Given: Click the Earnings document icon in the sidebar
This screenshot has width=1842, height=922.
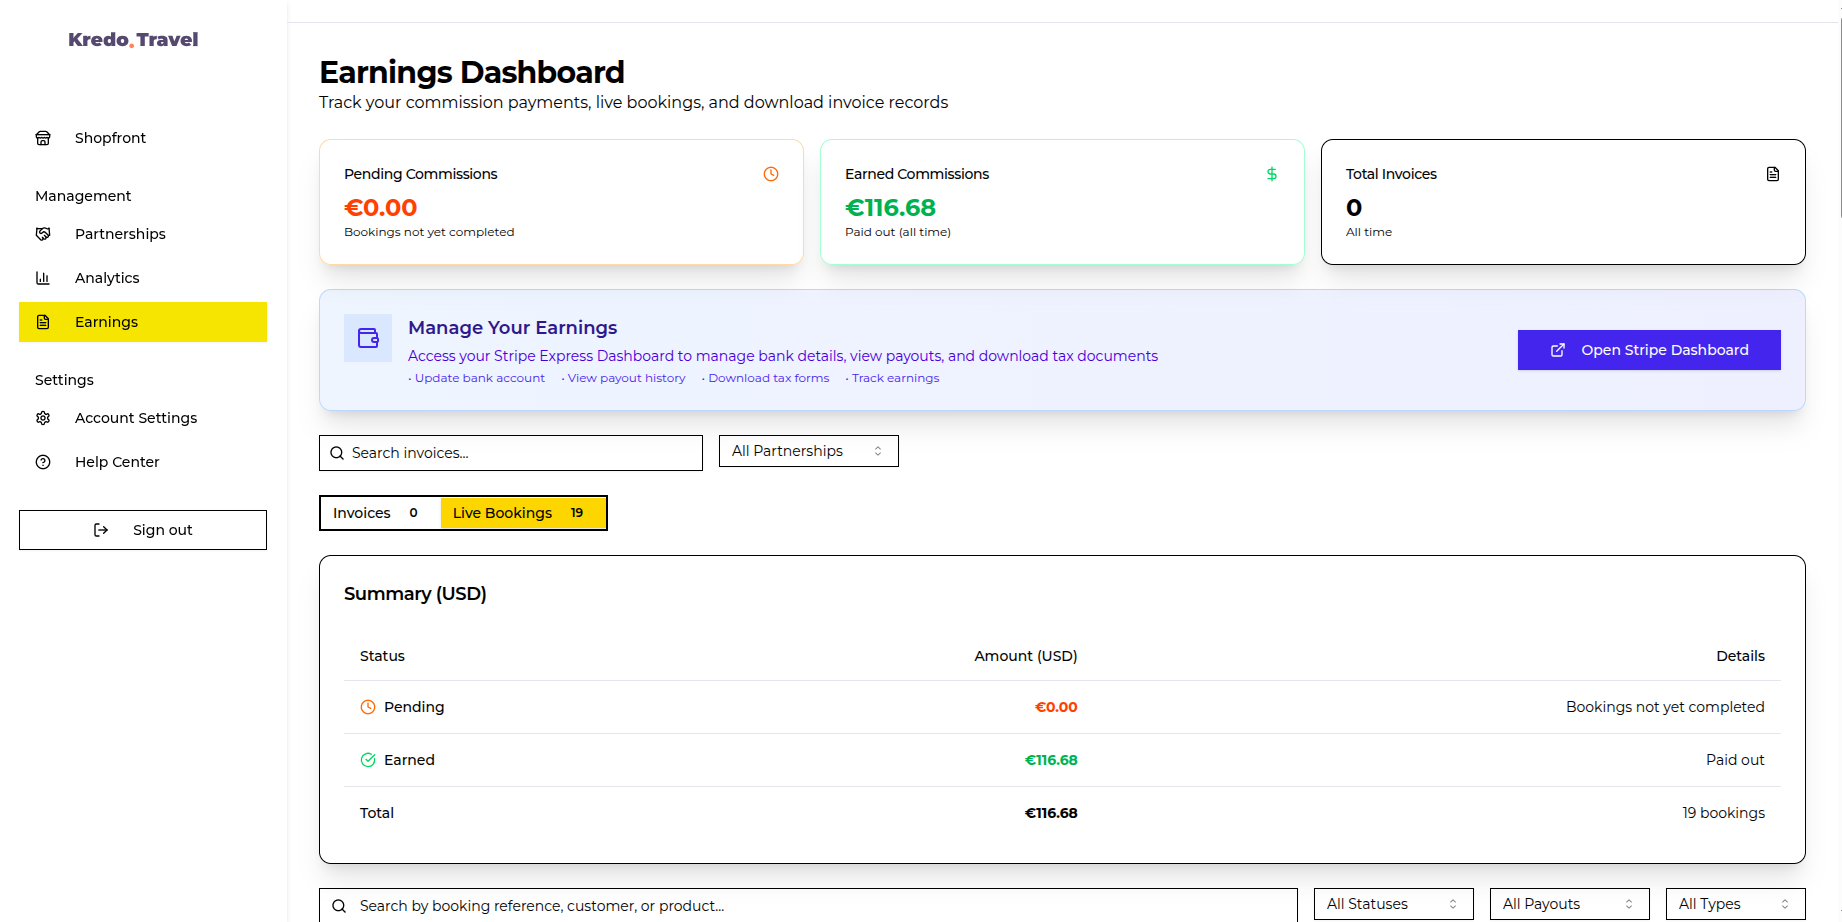Looking at the screenshot, I should (x=43, y=321).
